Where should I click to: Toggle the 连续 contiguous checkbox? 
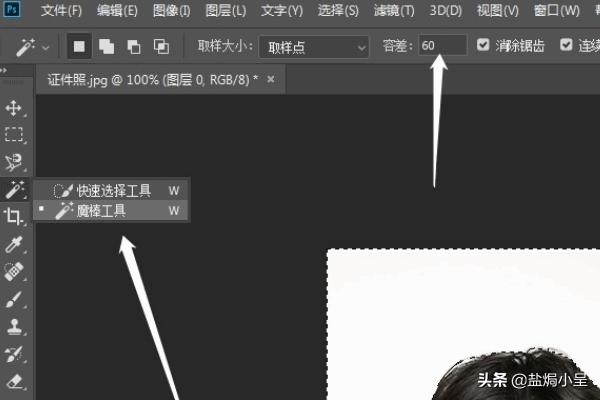click(x=567, y=46)
